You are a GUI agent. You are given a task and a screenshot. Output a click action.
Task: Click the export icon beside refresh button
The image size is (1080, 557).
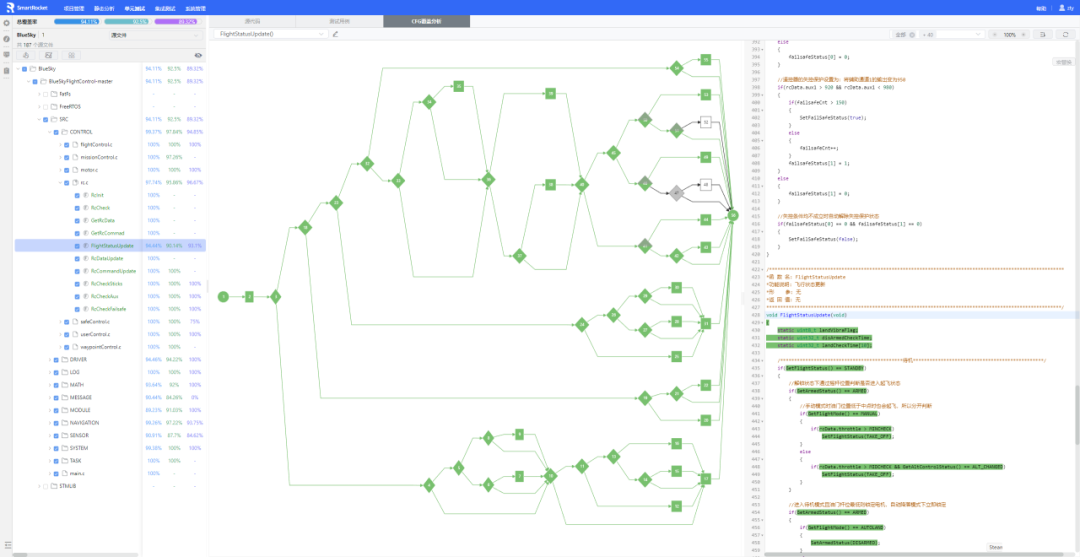pyautogui.click(x=1041, y=34)
